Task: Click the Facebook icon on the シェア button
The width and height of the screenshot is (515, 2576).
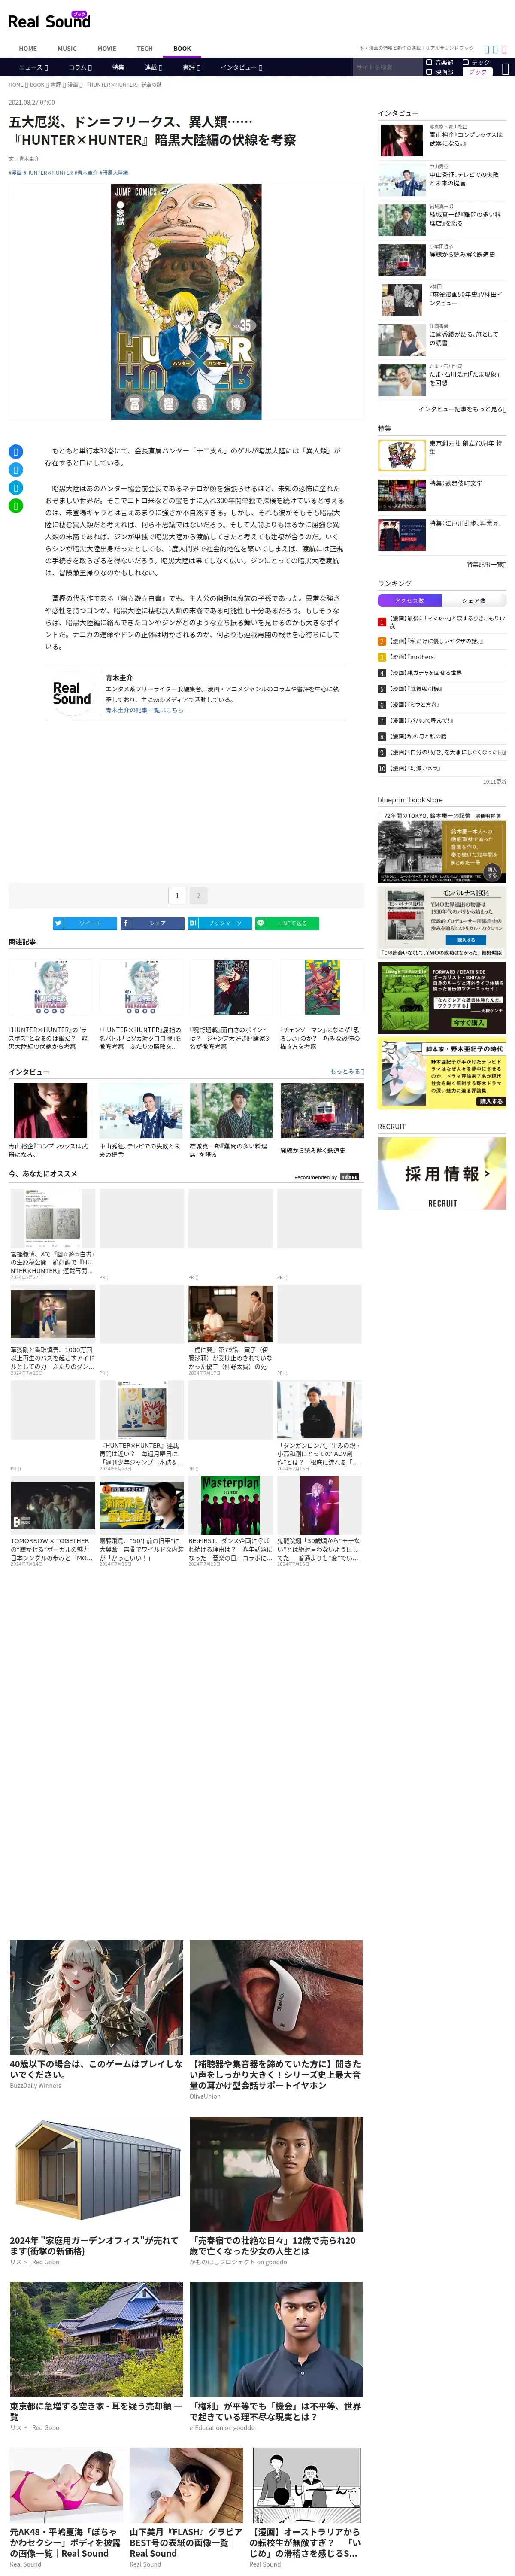Action: 126,923
